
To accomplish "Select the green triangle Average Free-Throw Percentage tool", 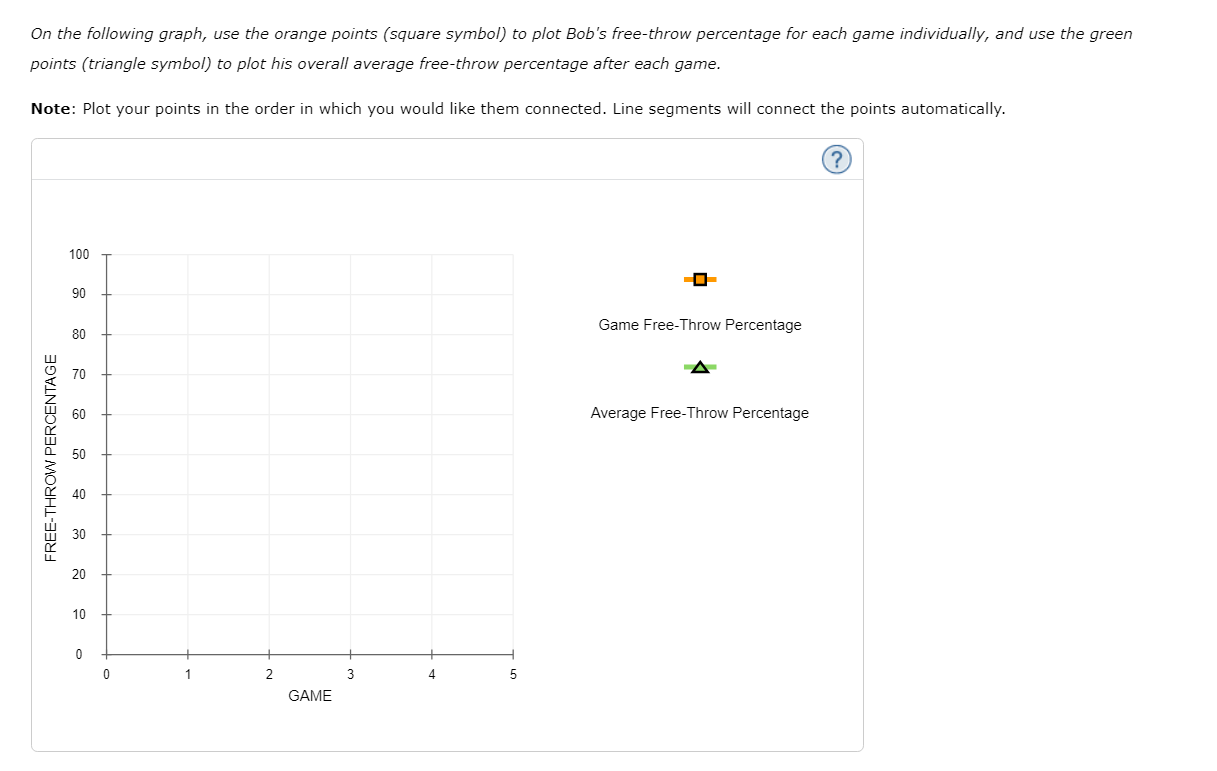I will tap(699, 367).
